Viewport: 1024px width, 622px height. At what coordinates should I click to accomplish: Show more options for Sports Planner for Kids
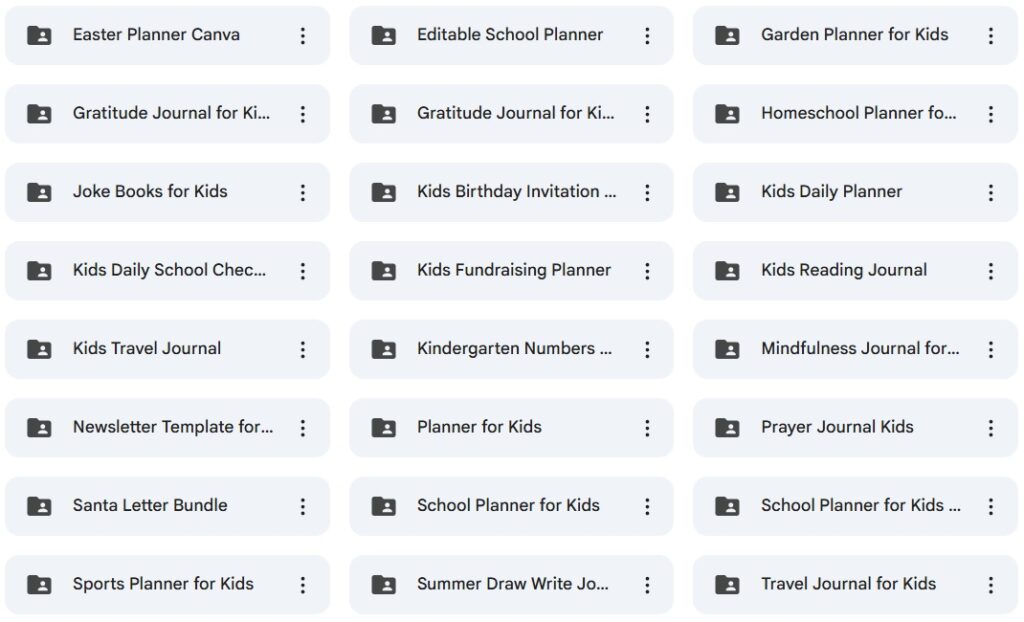point(303,584)
